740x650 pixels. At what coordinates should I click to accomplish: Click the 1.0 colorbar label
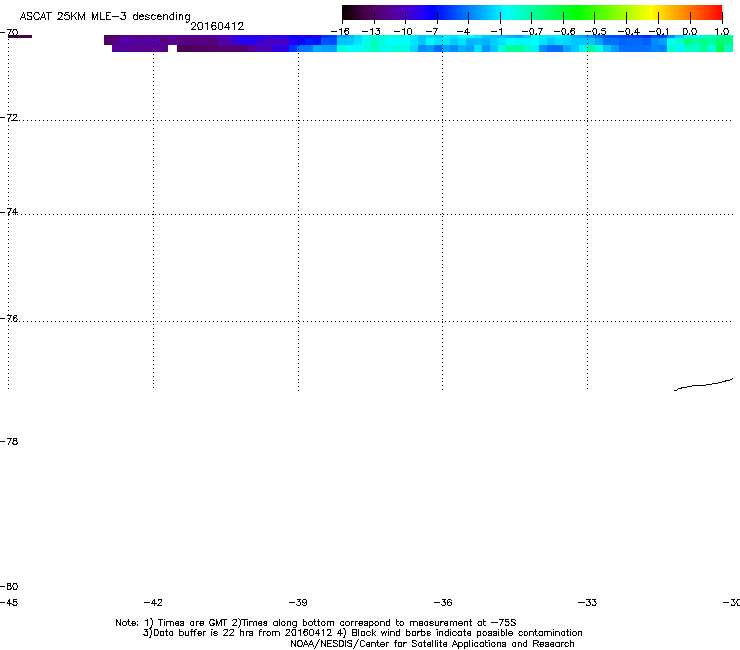point(722,32)
